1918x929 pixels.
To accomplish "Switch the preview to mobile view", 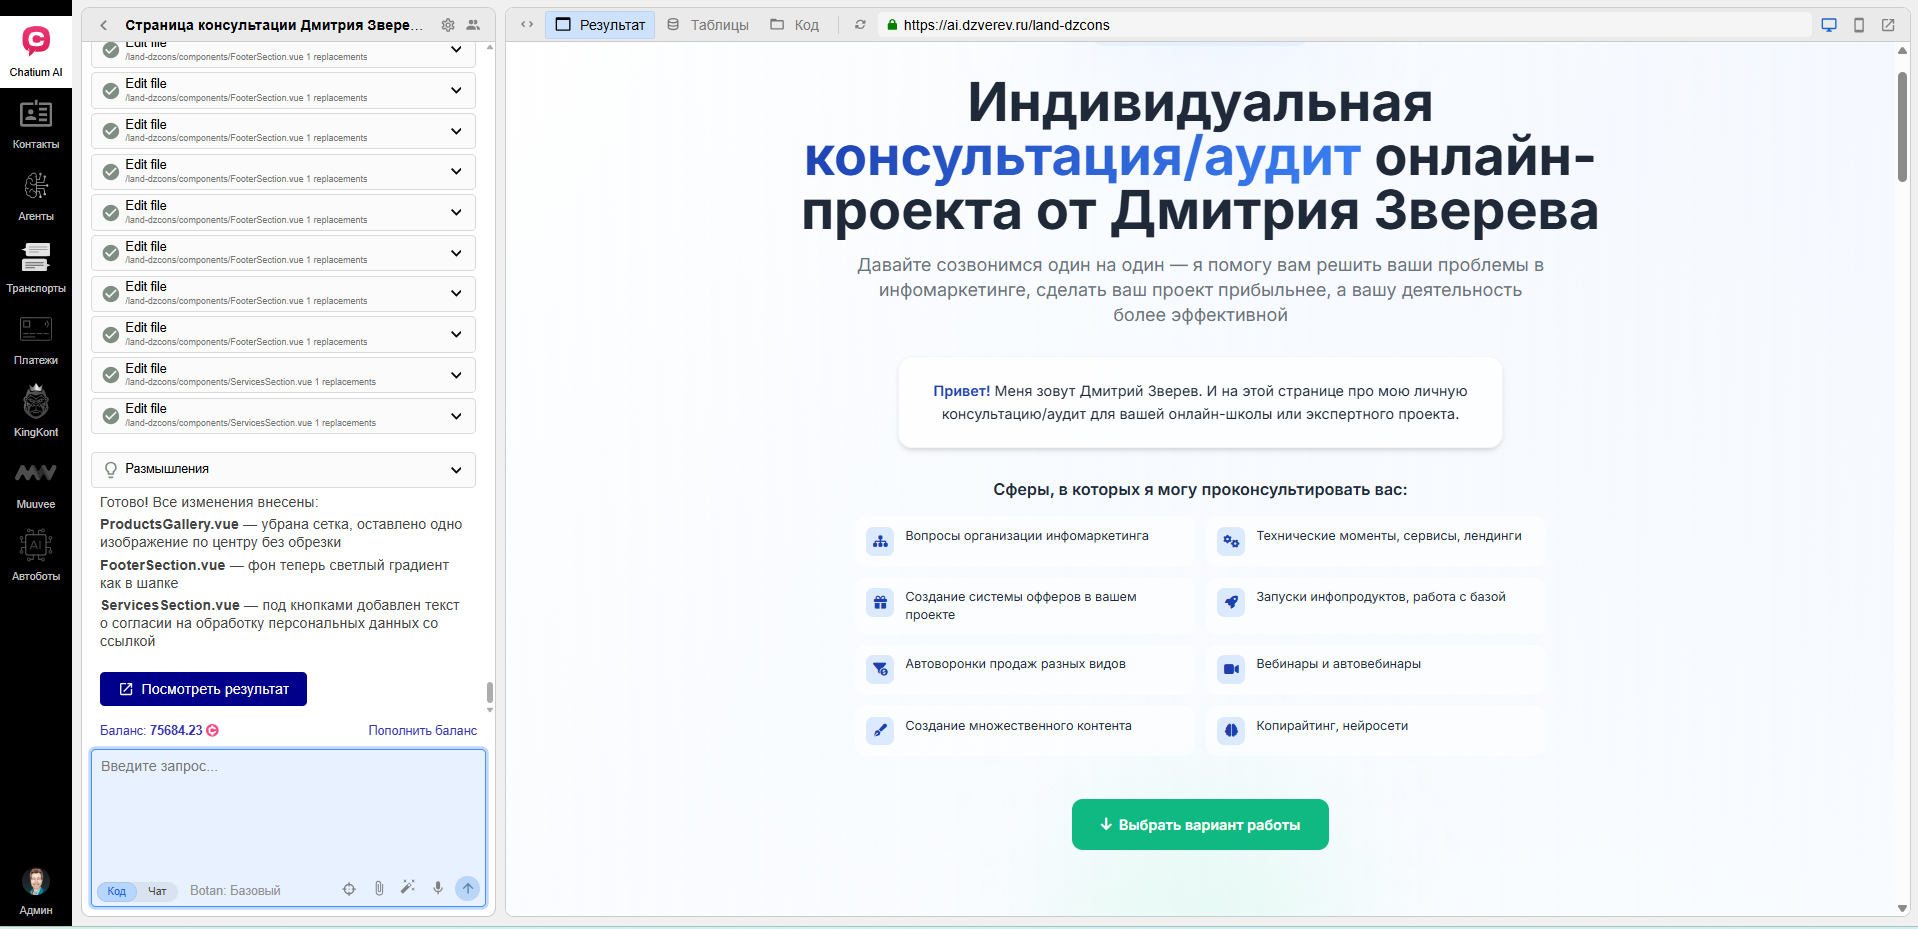I will point(1858,24).
